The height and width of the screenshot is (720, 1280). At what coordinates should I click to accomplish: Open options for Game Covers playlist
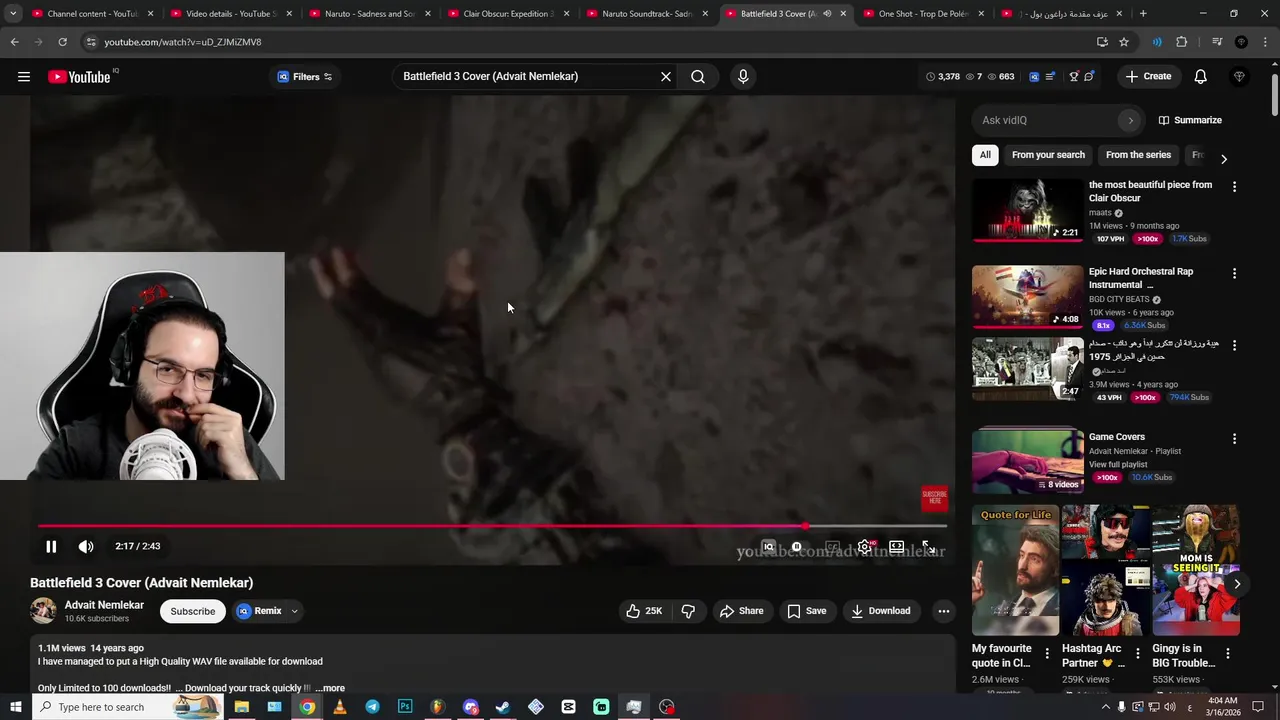1234,439
